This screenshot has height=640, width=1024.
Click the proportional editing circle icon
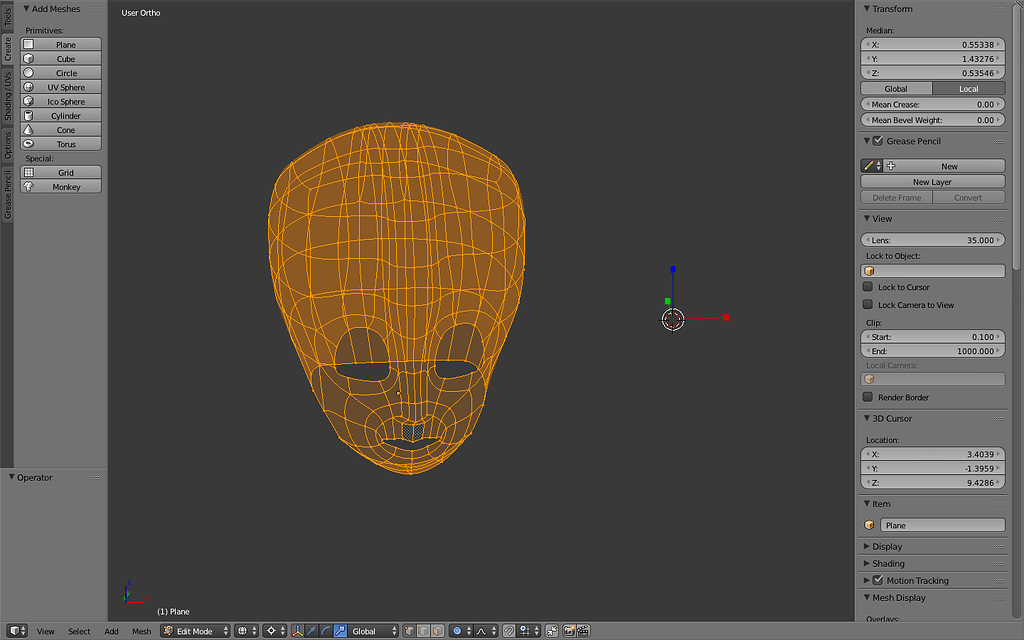click(x=461, y=631)
